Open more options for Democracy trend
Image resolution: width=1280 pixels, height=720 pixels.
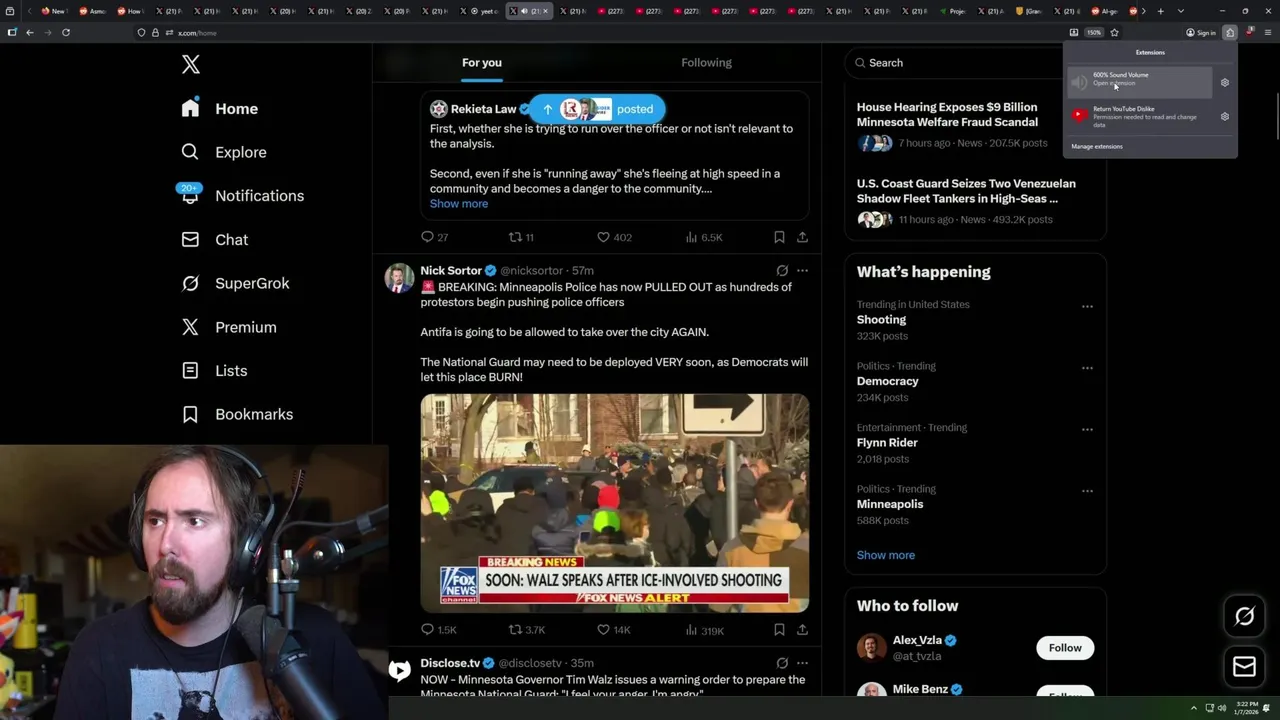pos(1087,368)
